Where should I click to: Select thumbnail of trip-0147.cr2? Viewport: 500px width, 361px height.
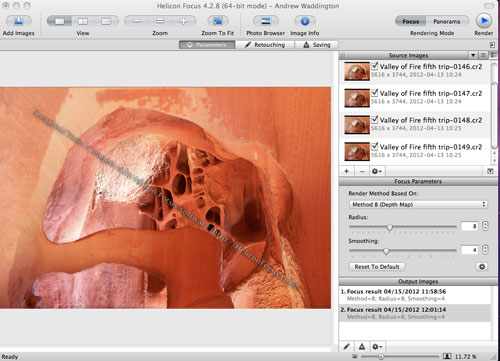tap(357, 98)
